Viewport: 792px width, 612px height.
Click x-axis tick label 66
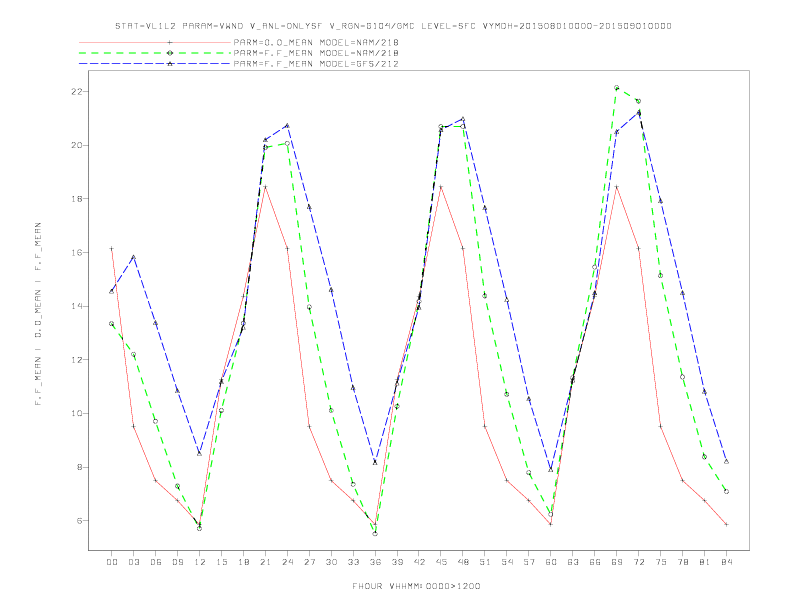(x=595, y=562)
